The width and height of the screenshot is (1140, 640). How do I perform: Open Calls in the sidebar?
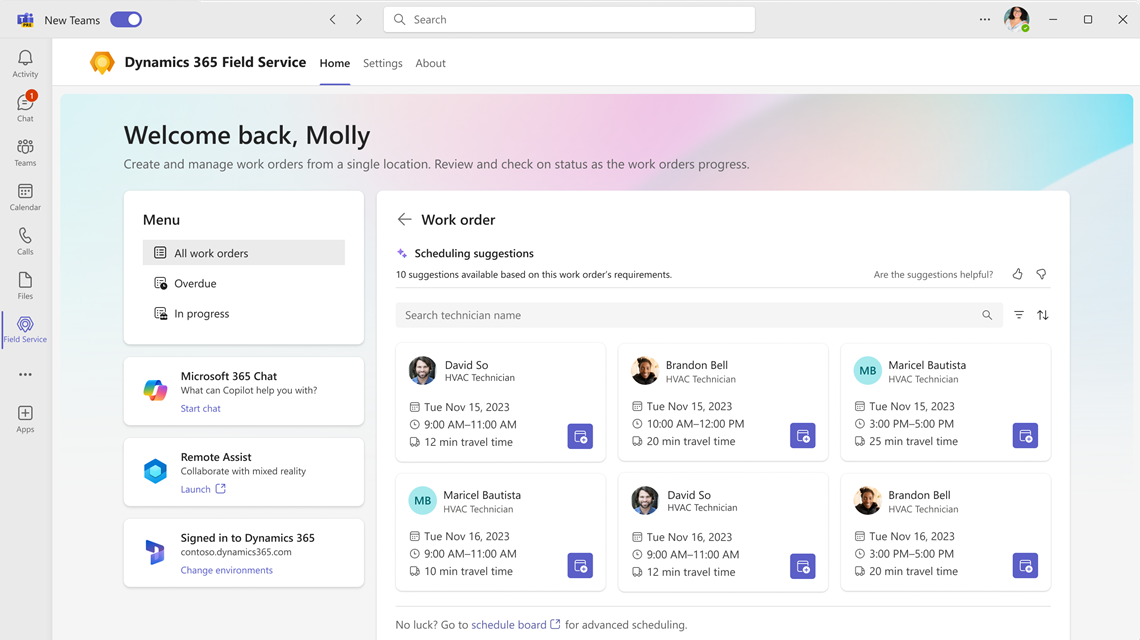click(x=25, y=241)
